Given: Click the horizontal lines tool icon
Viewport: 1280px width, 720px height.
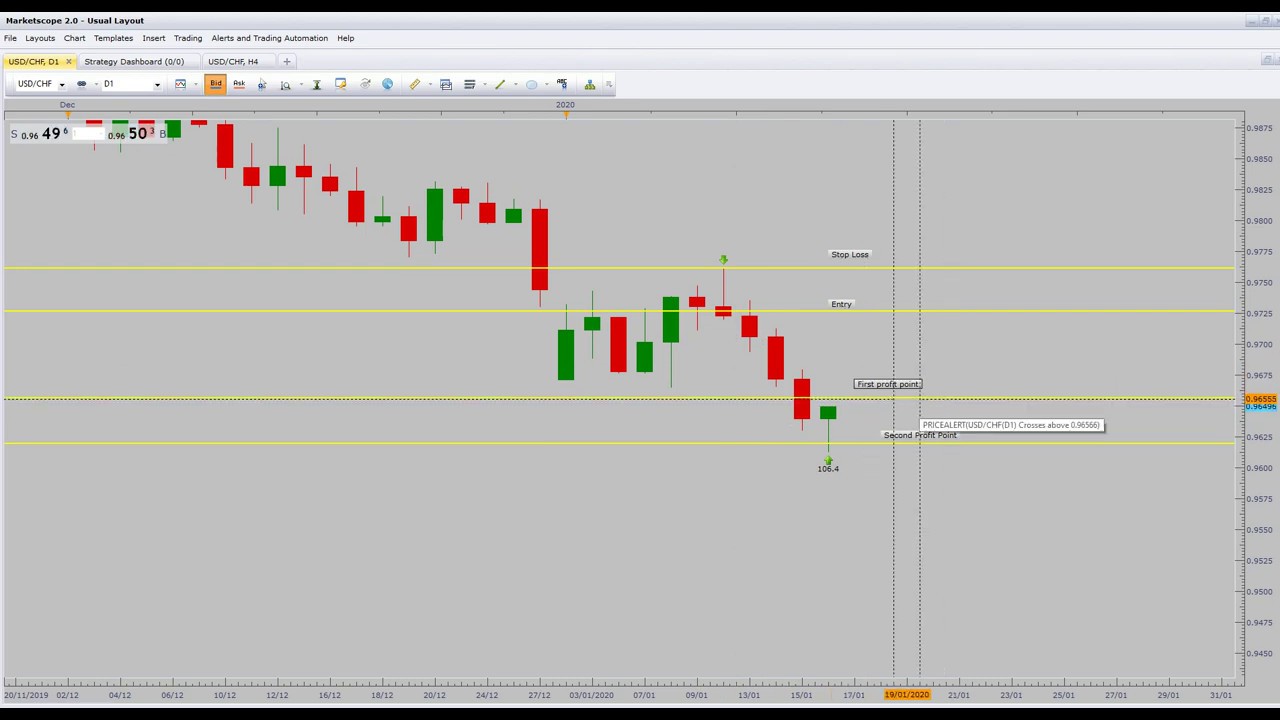Looking at the screenshot, I should [469, 84].
